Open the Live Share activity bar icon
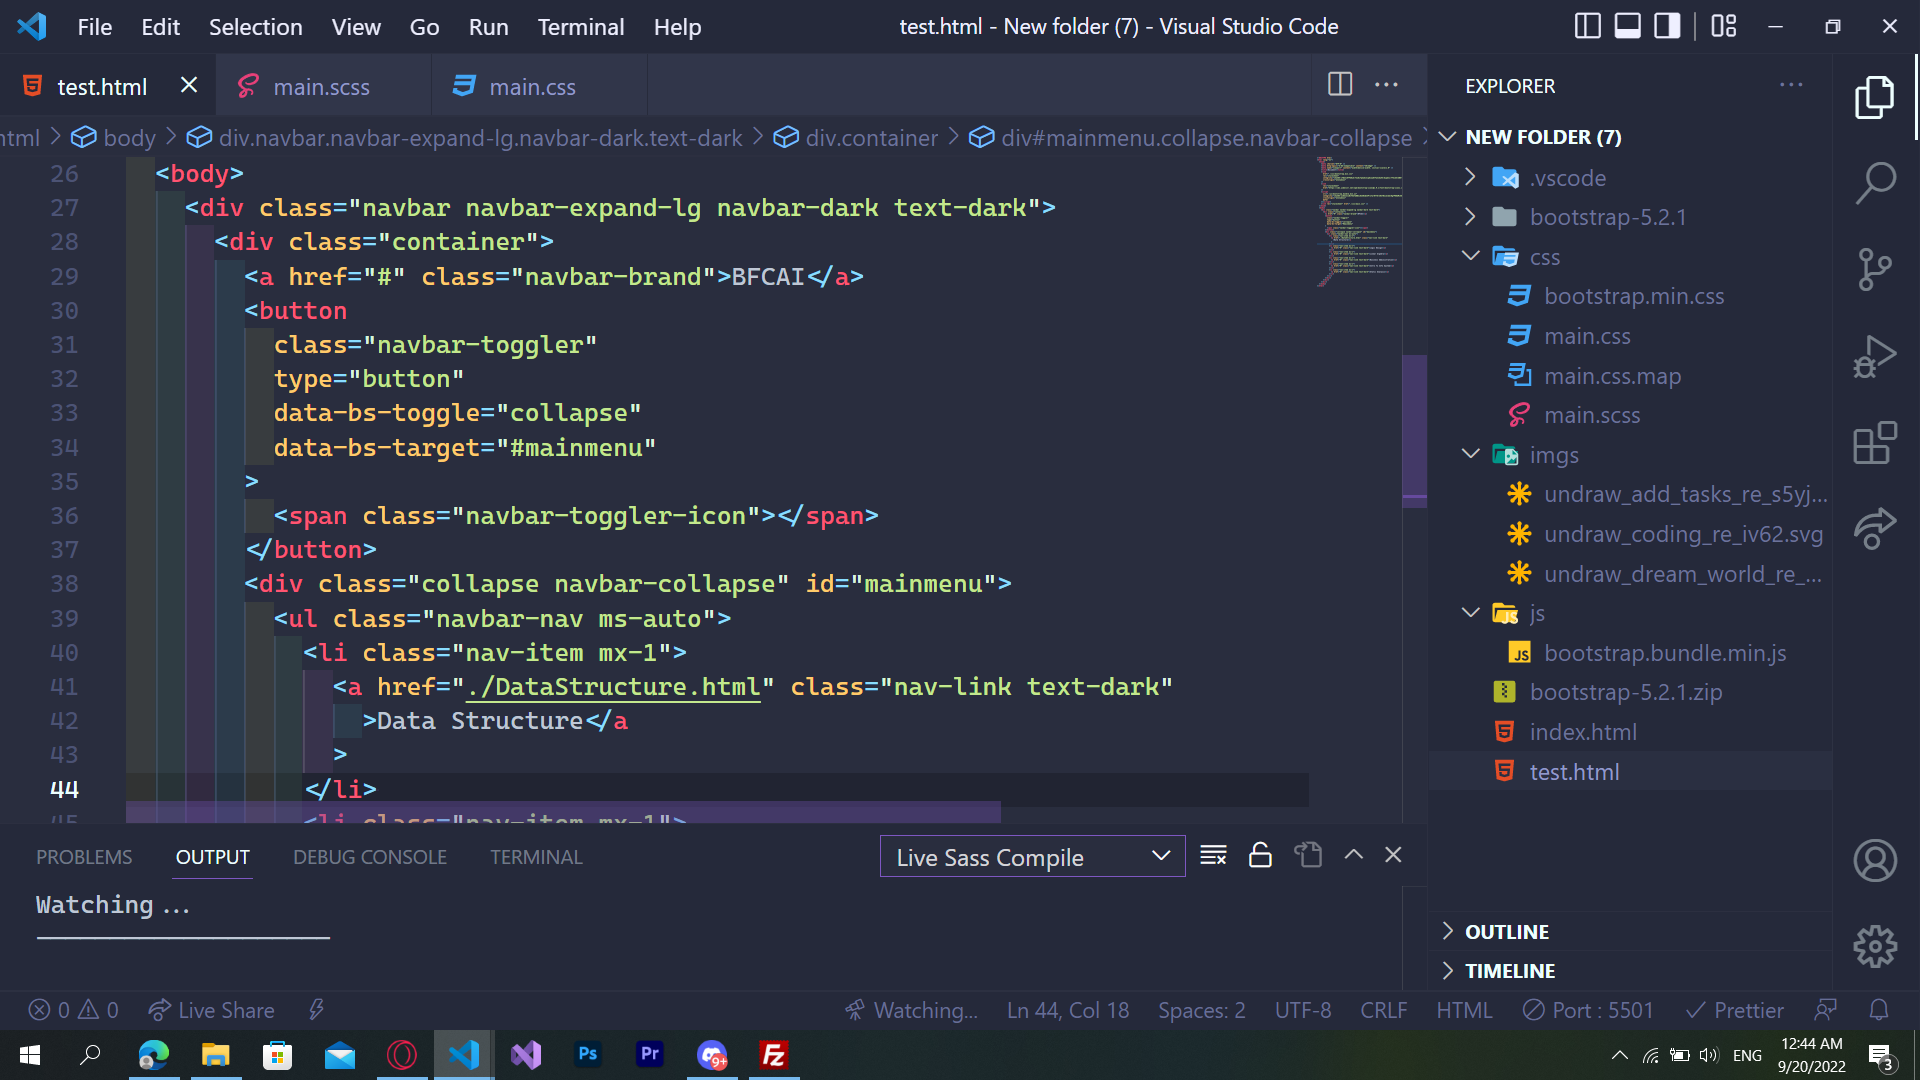The height and width of the screenshot is (1080, 1920). [1874, 528]
